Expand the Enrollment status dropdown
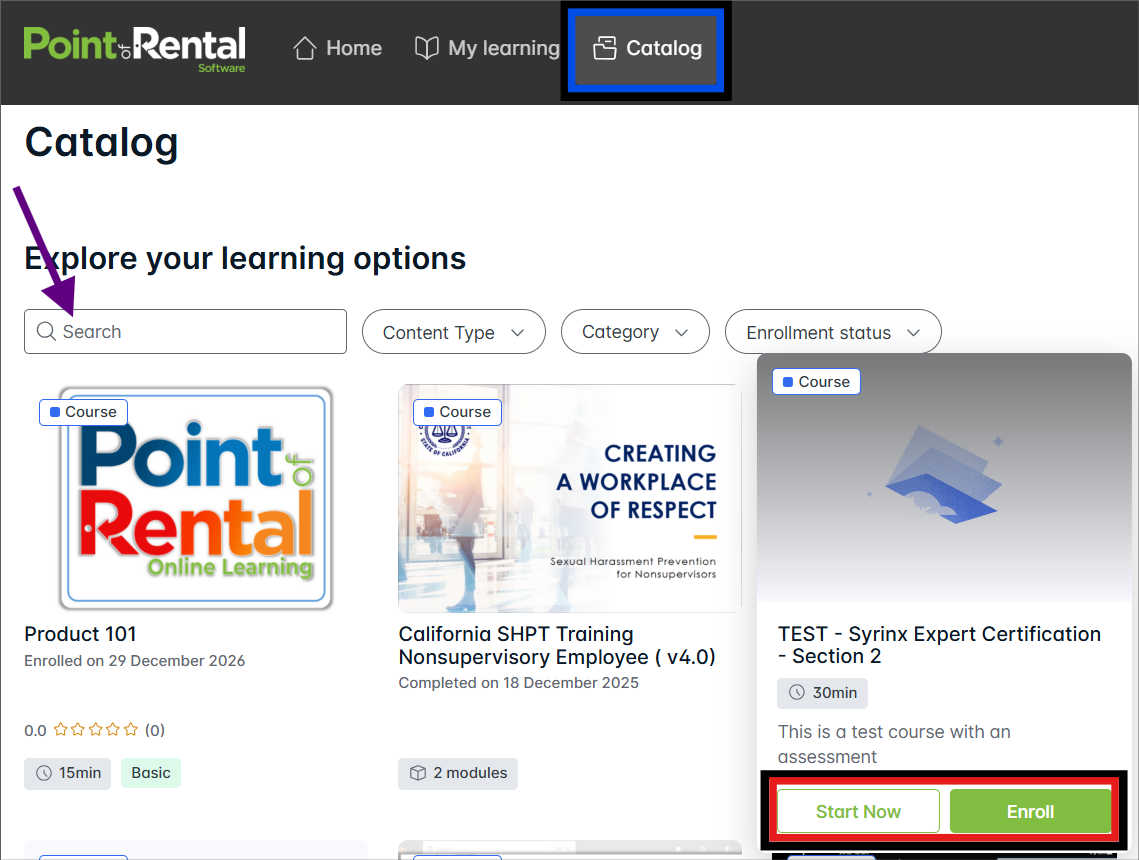1139x860 pixels. pyautogui.click(x=832, y=333)
